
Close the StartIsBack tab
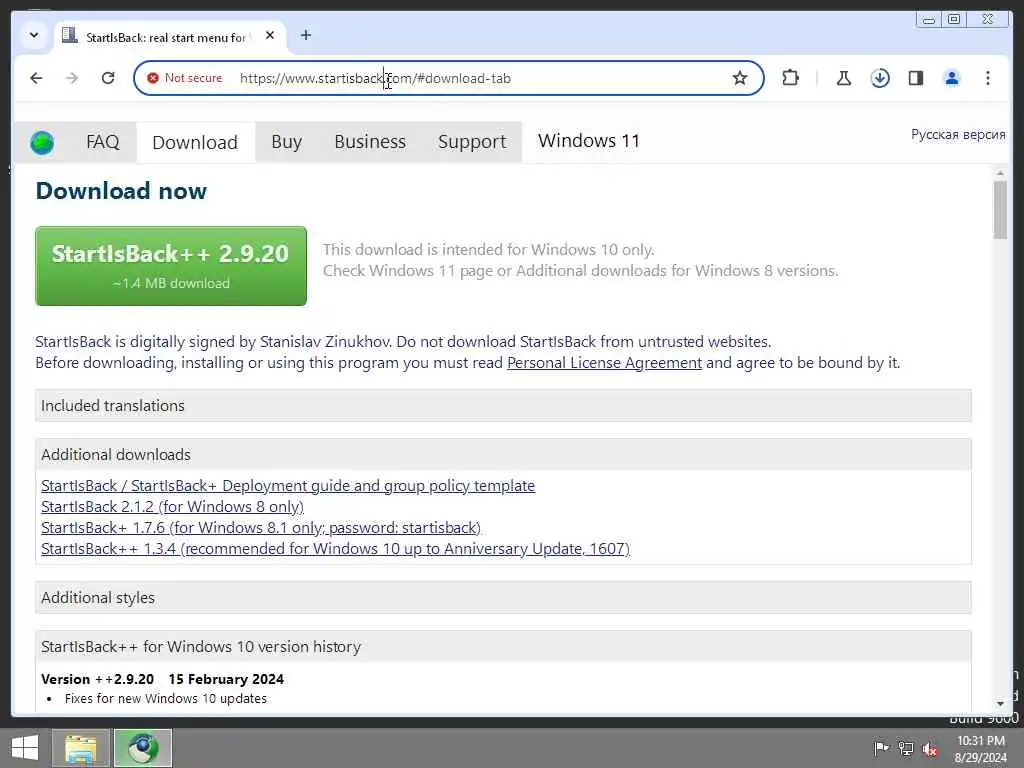[270, 35]
